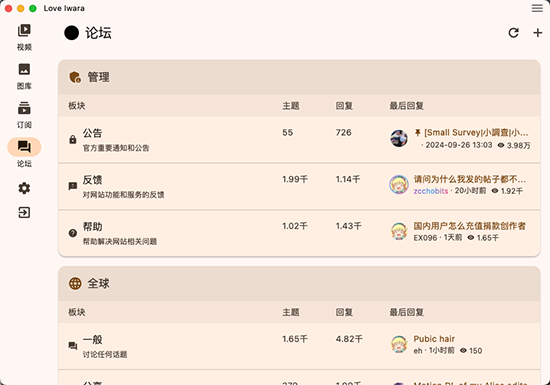Click the 管理 section heading

(x=99, y=77)
